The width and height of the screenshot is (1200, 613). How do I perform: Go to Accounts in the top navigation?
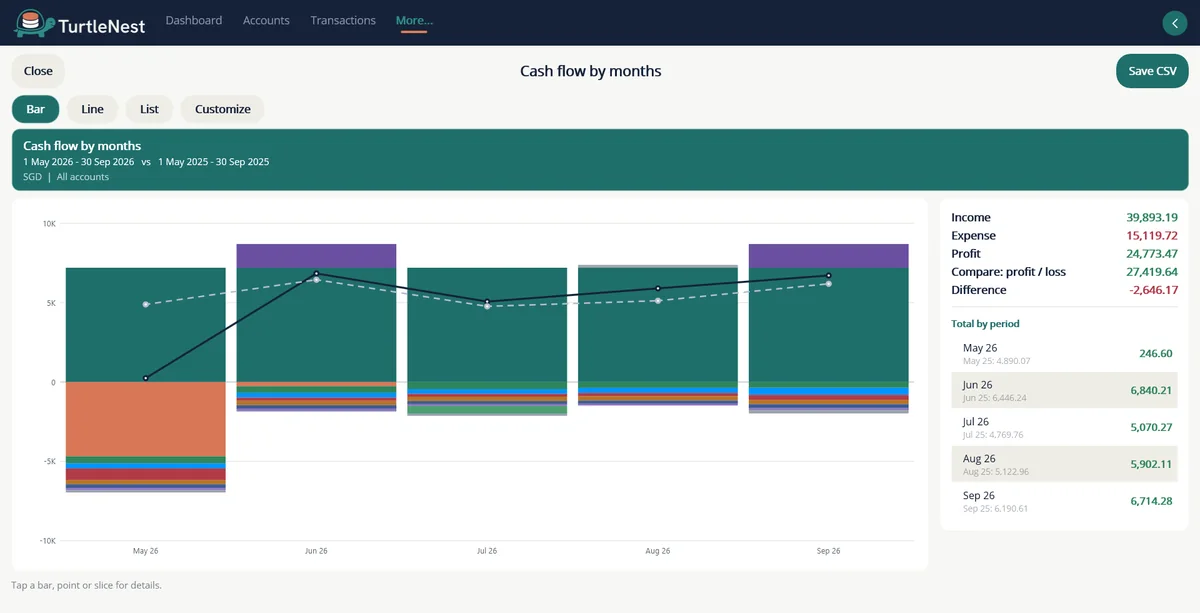click(x=266, y=20)
